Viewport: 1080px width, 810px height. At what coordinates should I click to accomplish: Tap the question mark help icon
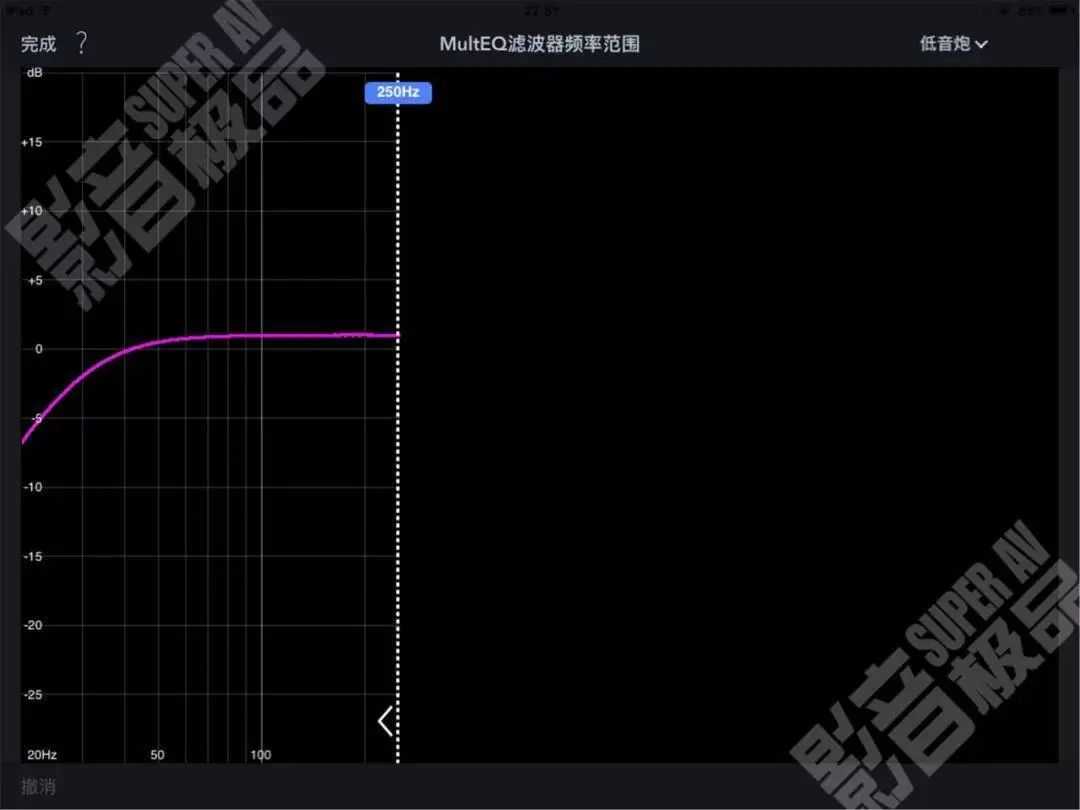[82, 43]
